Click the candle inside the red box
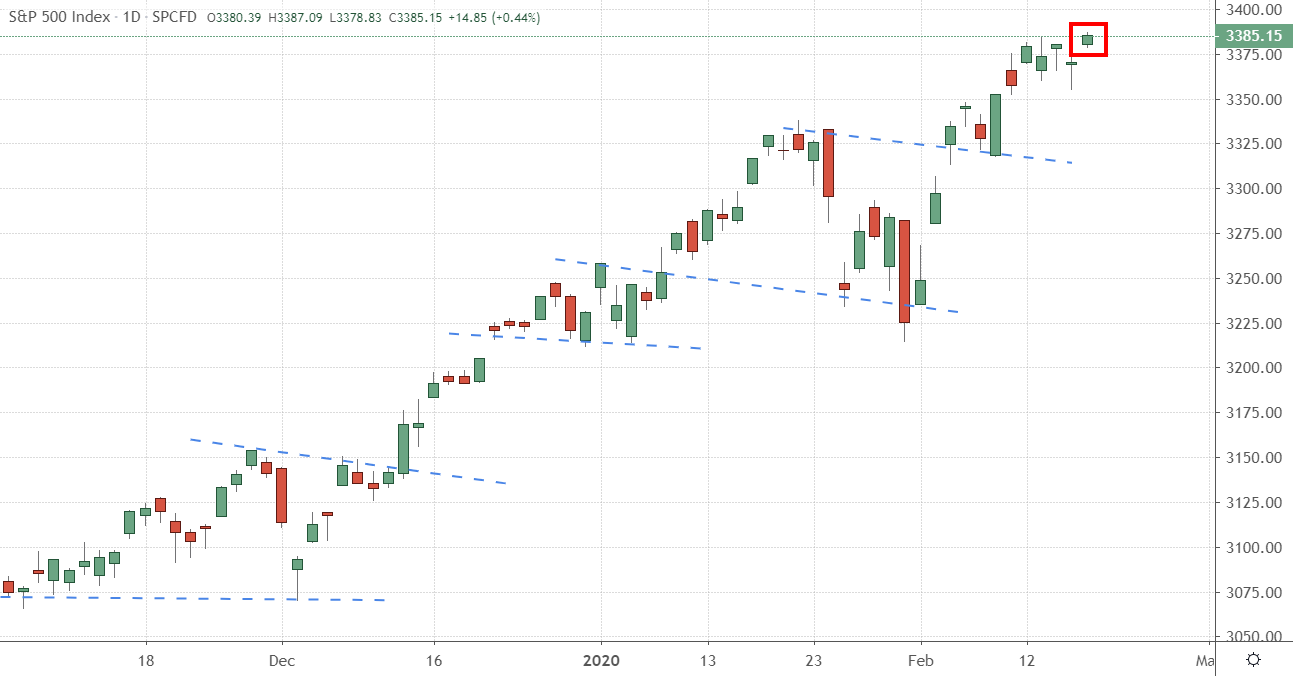The height and width of the screenshot is (676, 1293). click(1088, 39)
